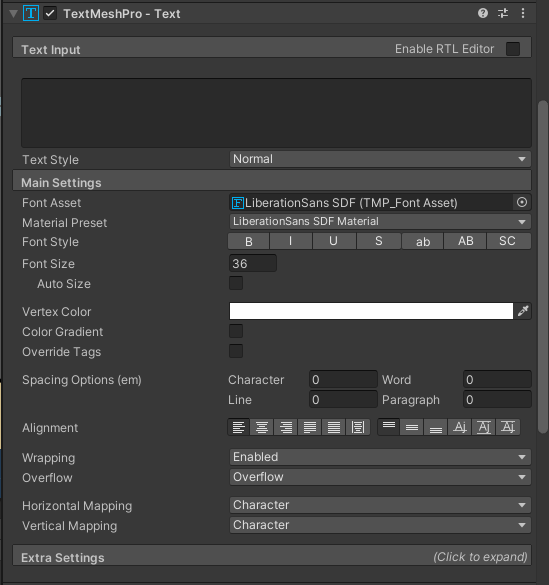Open the preset selector sliders icon
This screenshot has width=549, height=585.
coord(503,13)
